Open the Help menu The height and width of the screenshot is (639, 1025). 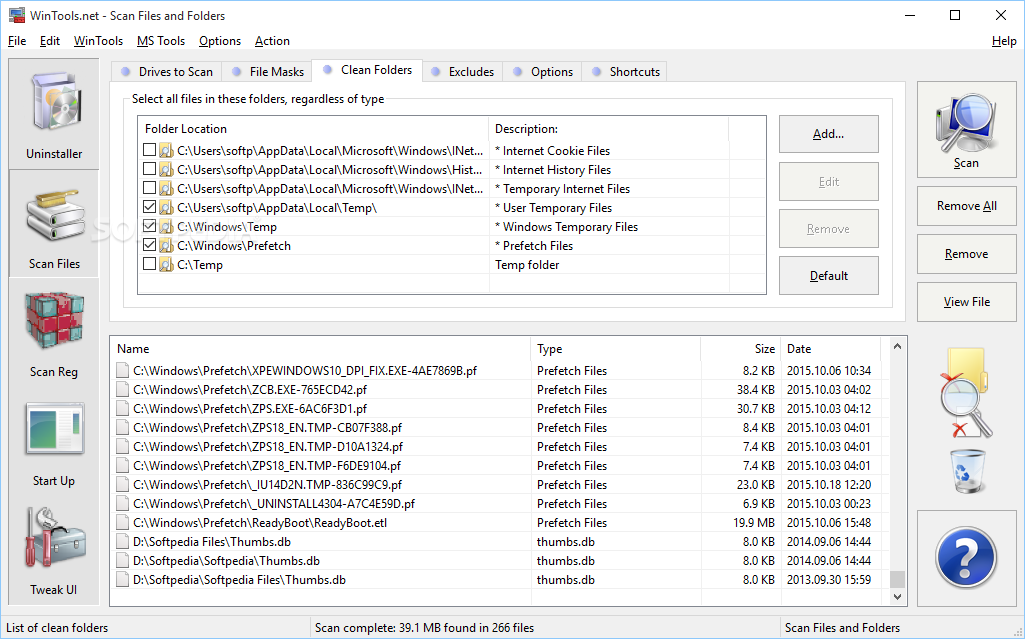pyautogui.click(x=1003, y=41)
